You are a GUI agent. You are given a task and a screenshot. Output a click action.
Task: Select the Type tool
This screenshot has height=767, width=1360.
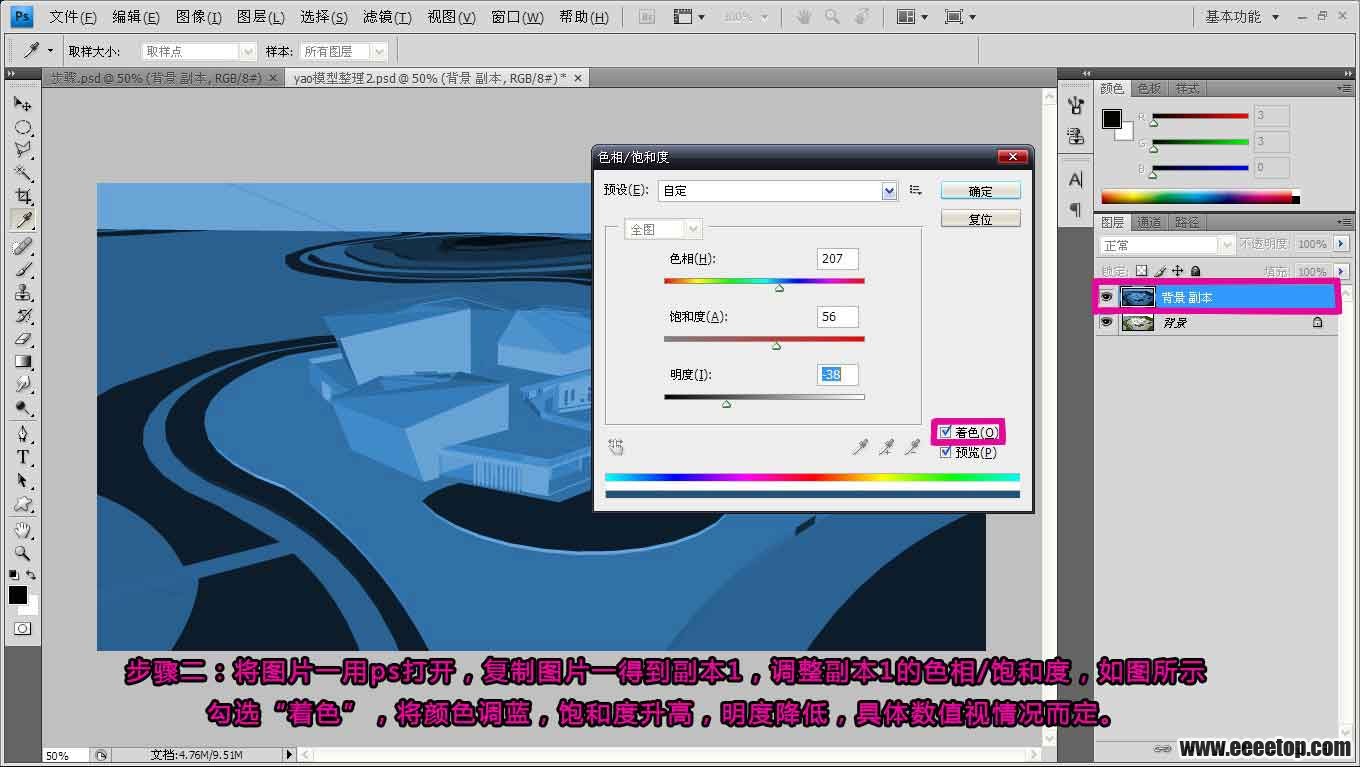[x=22, y=457]
